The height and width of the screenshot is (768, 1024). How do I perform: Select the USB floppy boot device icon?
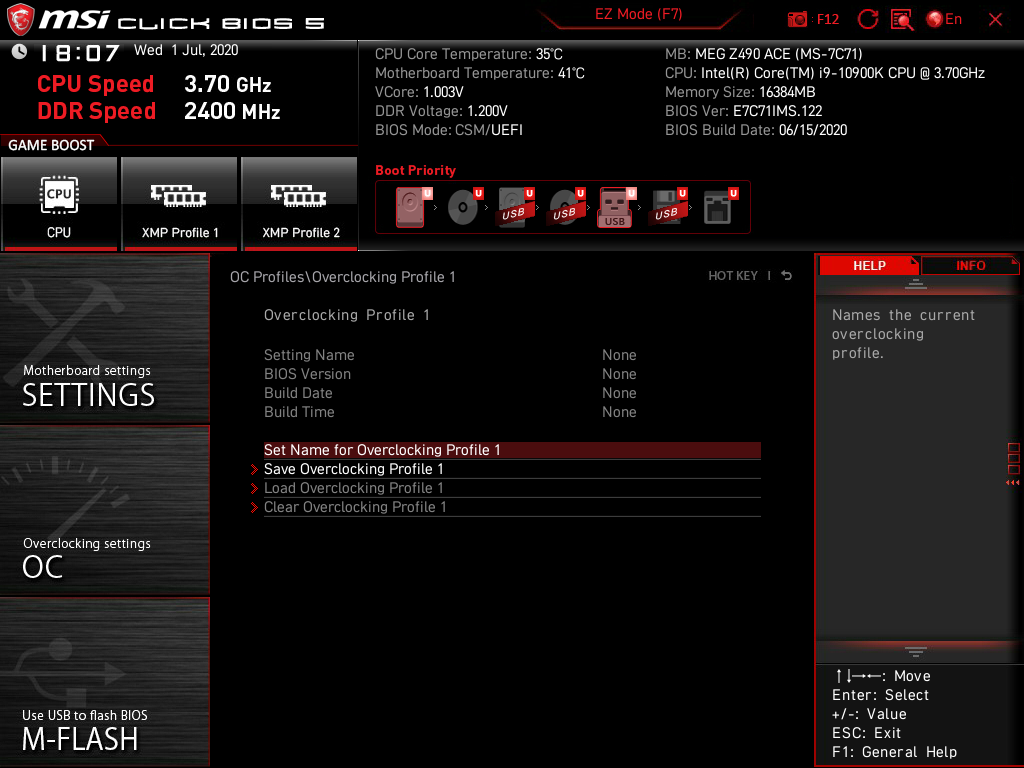665,207
